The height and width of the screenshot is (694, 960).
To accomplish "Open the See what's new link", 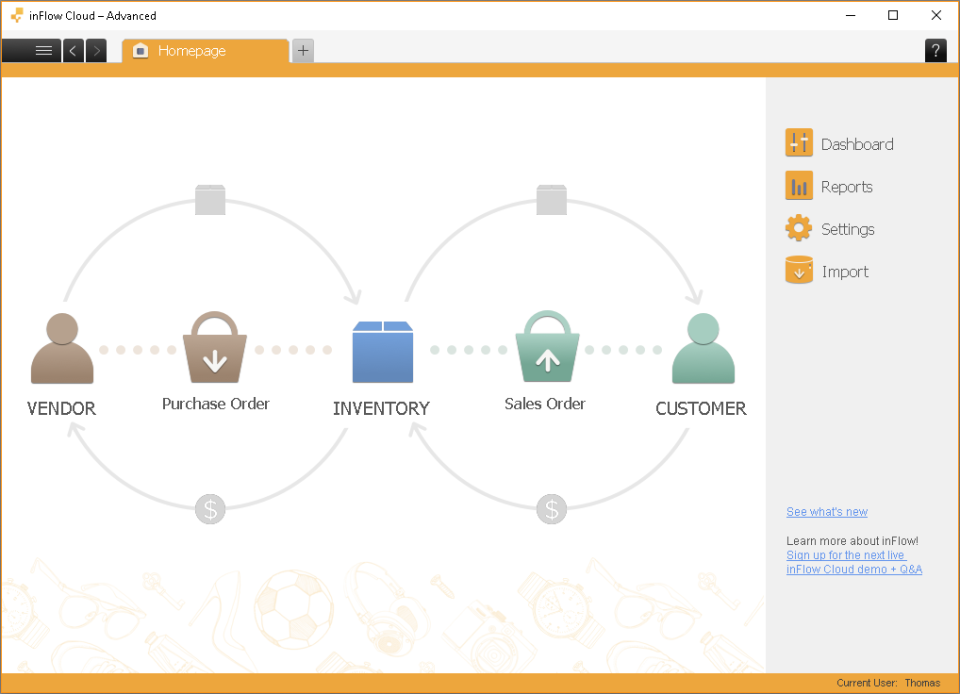I will [827, 512].
